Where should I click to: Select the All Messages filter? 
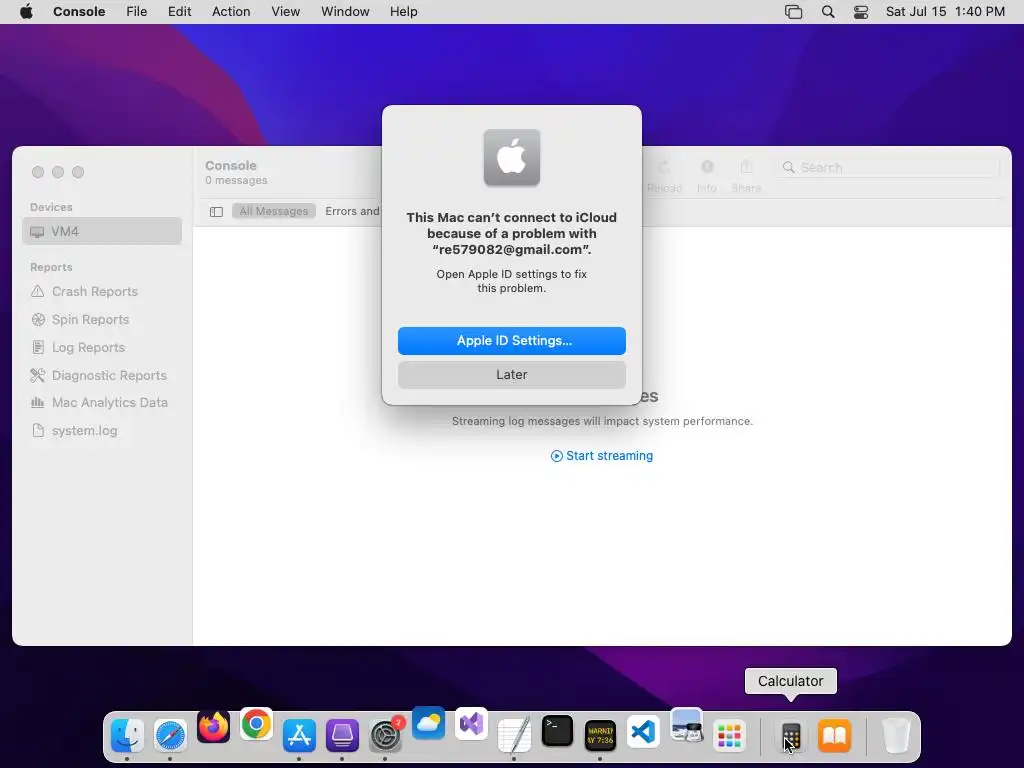274,211
